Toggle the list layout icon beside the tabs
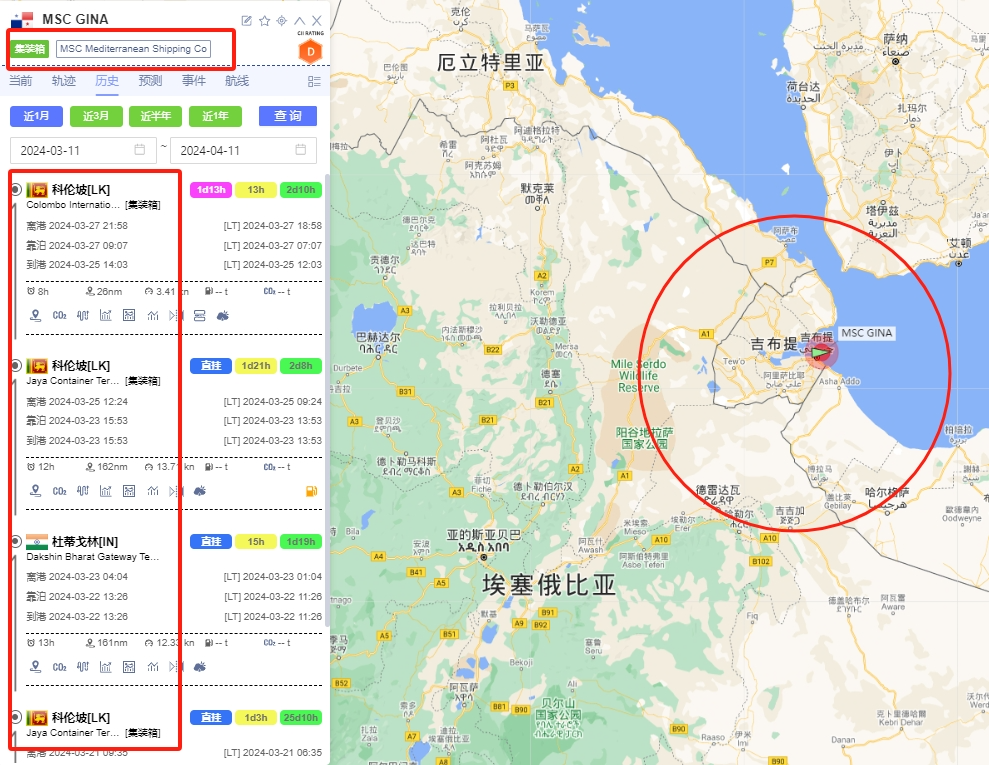Screen dimensions: 989x765 point(314,81)
